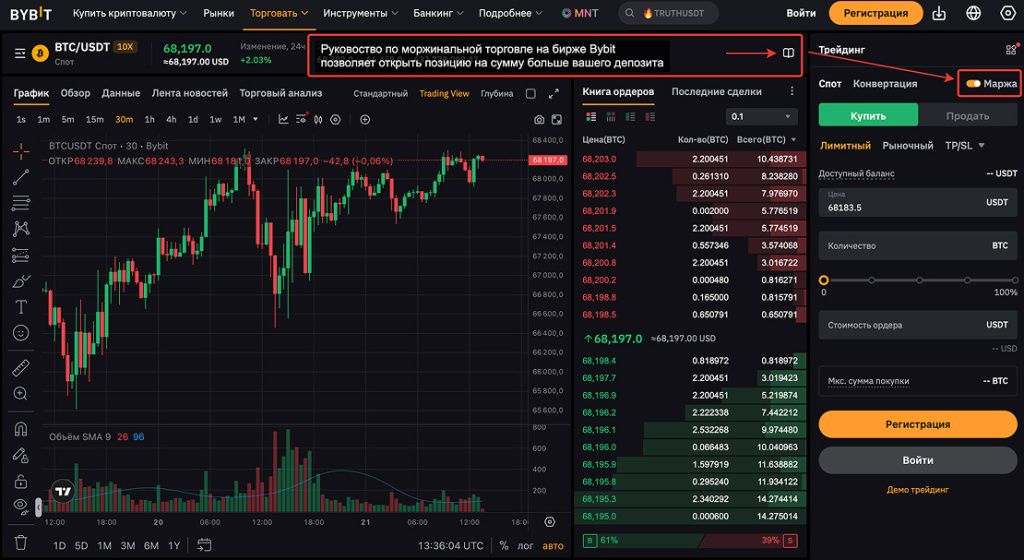Select the brush drawing tool
1024x560 pixels.
[x=21, y=281]
